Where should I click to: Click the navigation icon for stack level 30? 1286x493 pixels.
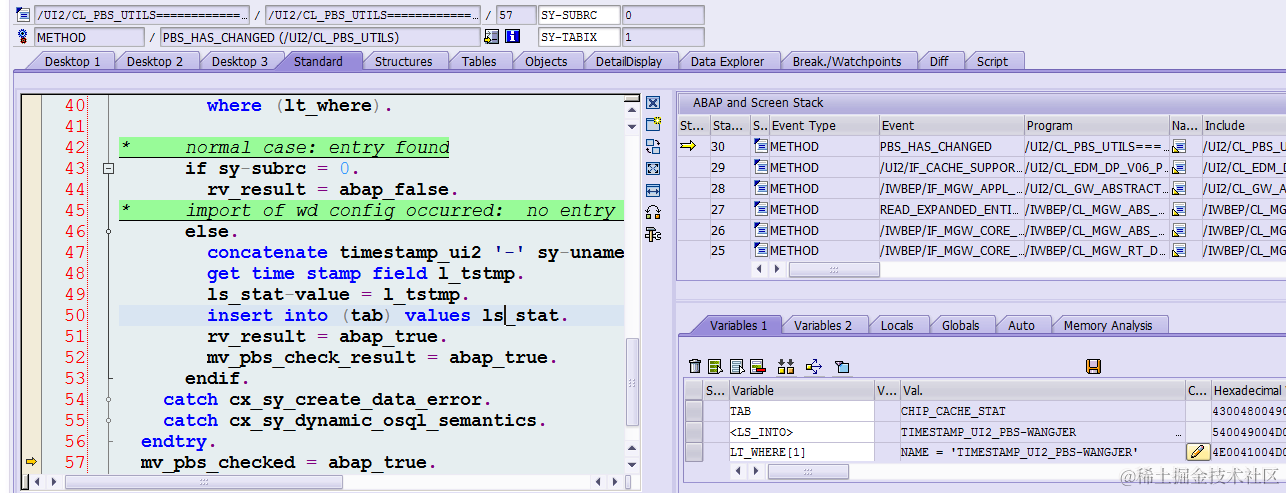pos(1179,147)
